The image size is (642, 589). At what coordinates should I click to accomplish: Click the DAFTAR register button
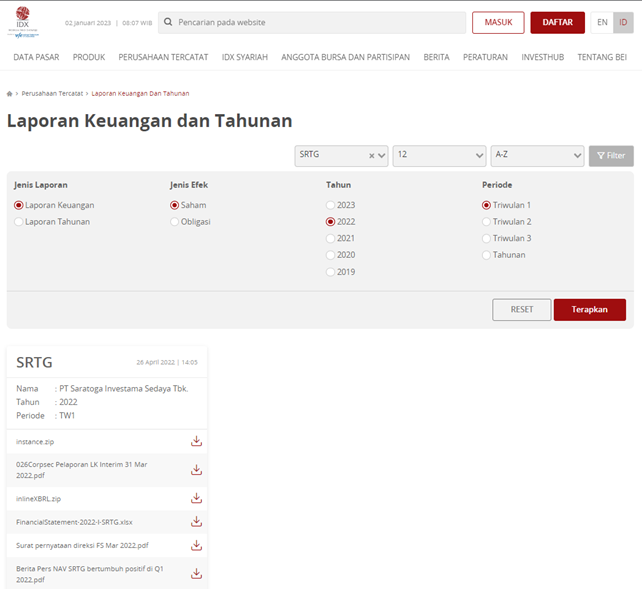point(557,23)
